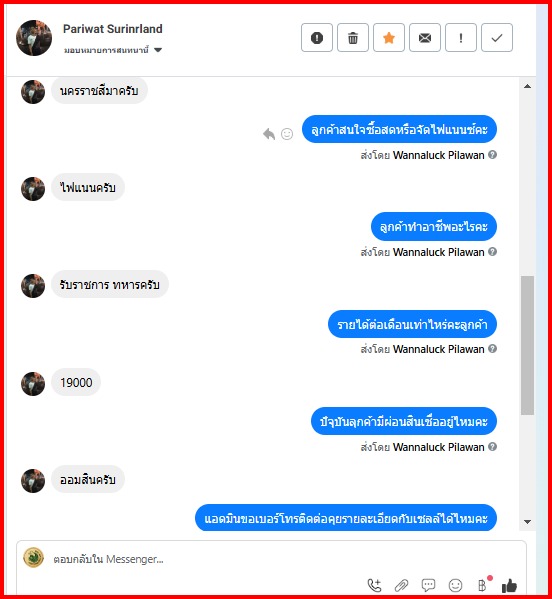Mark conversation as spam with exclamation circle icon
552x599 pixels.
pyautogui.click(x=317, y=37)
